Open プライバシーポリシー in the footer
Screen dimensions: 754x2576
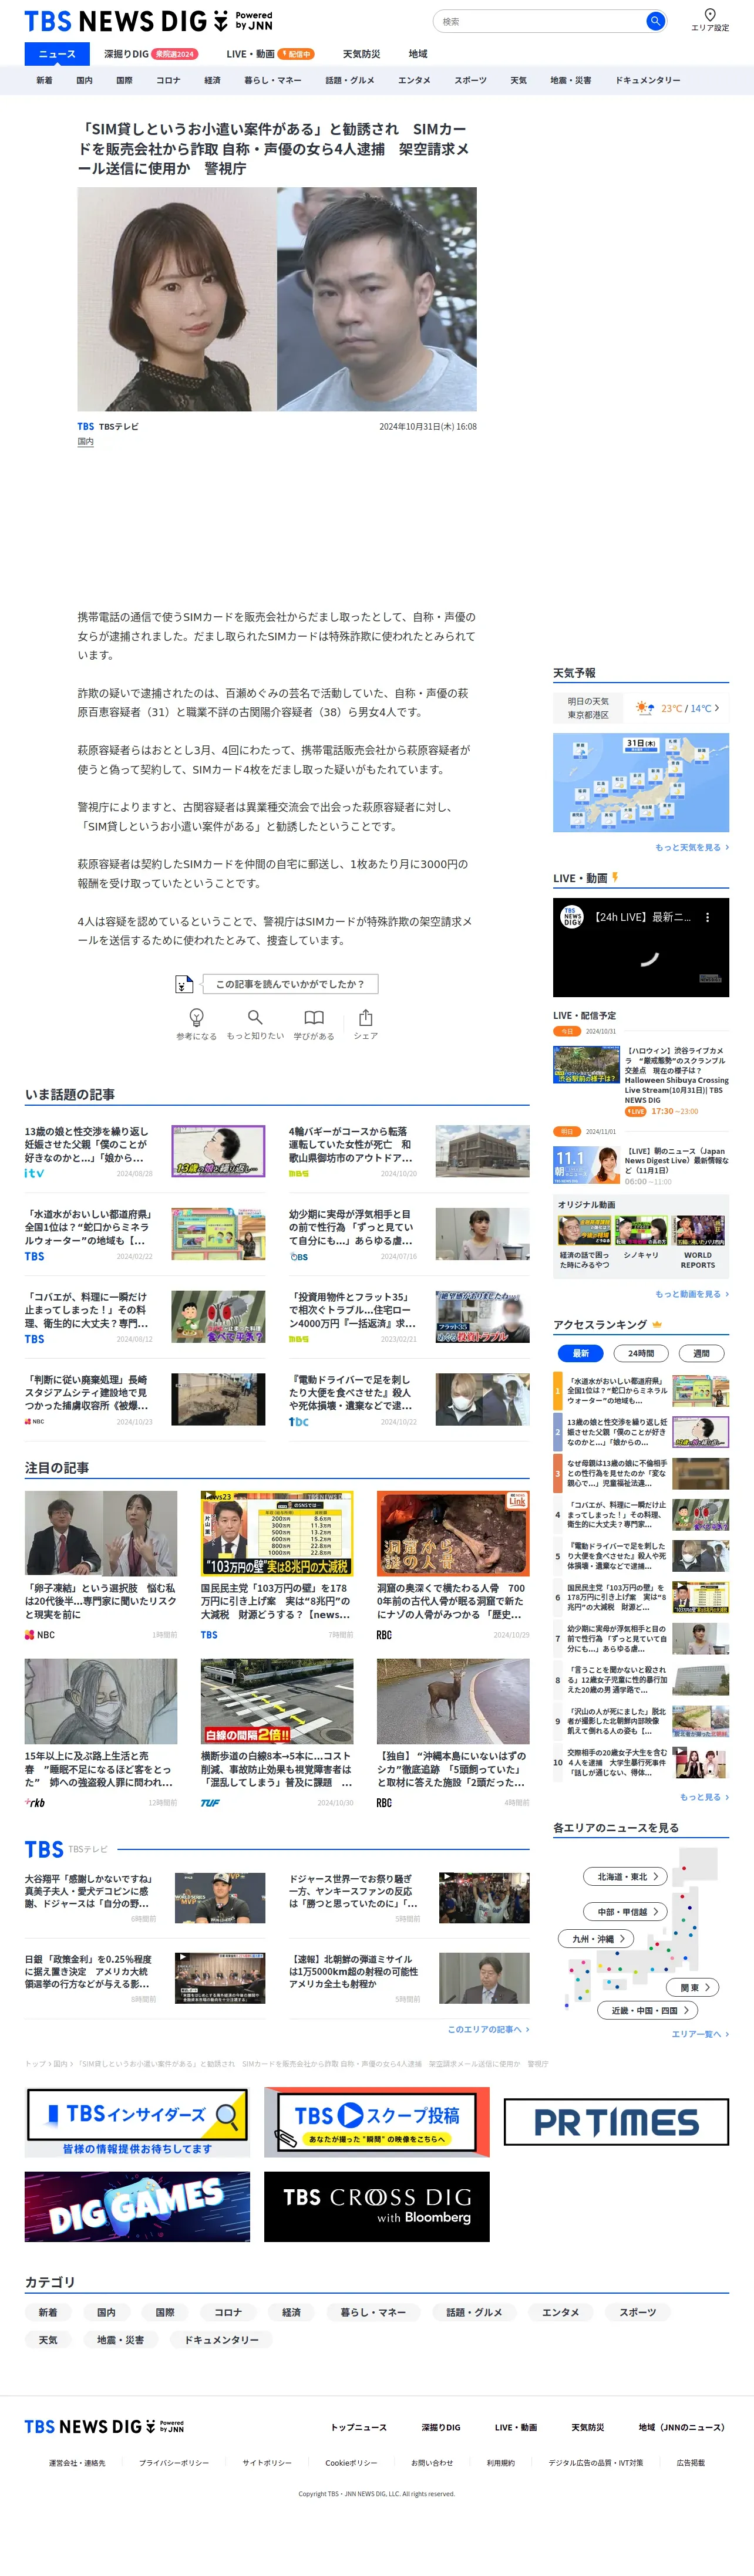click(x=174, y=2463)
